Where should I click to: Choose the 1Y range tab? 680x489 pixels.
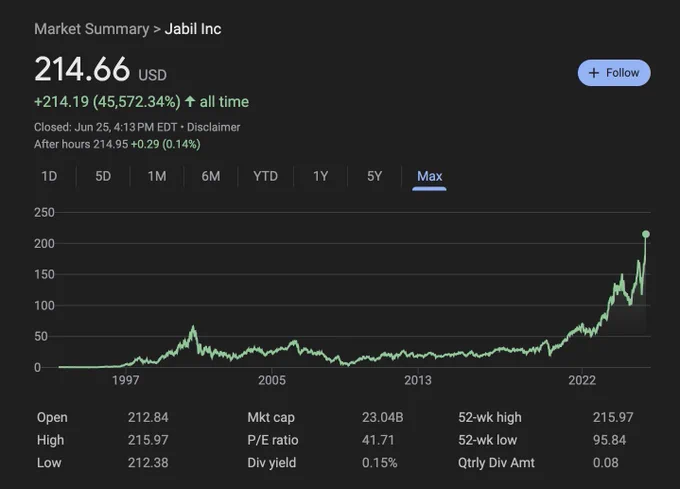(x=320, y=176)
